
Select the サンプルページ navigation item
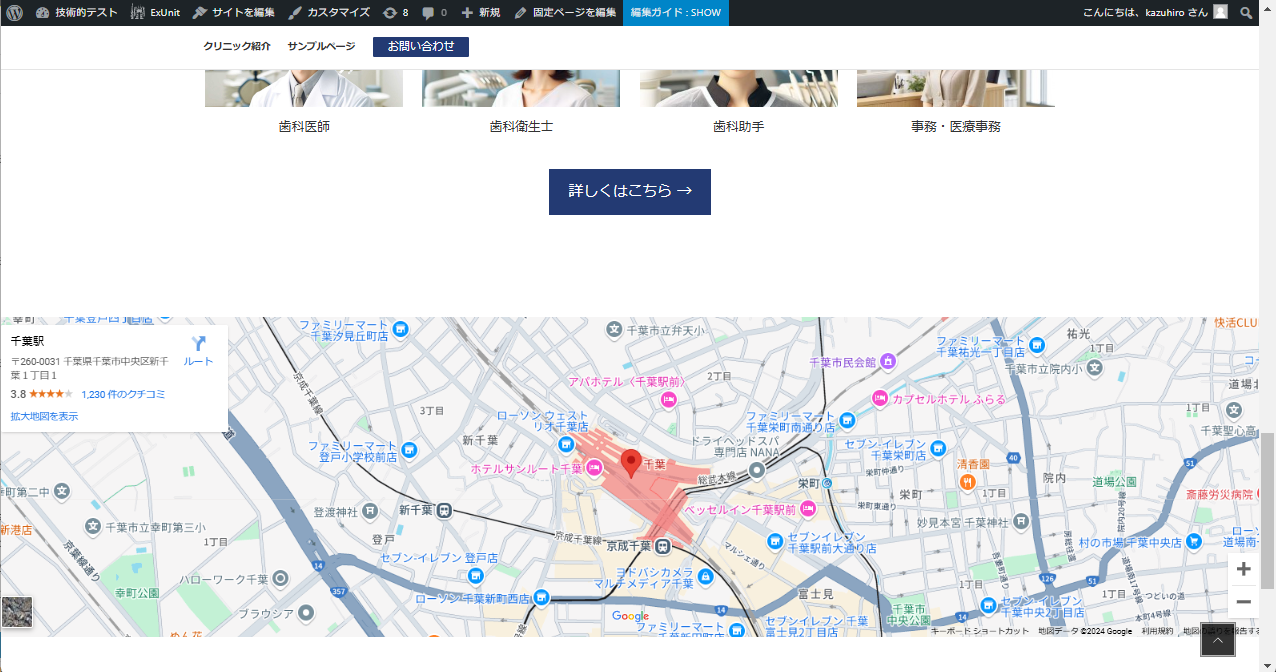321,47
